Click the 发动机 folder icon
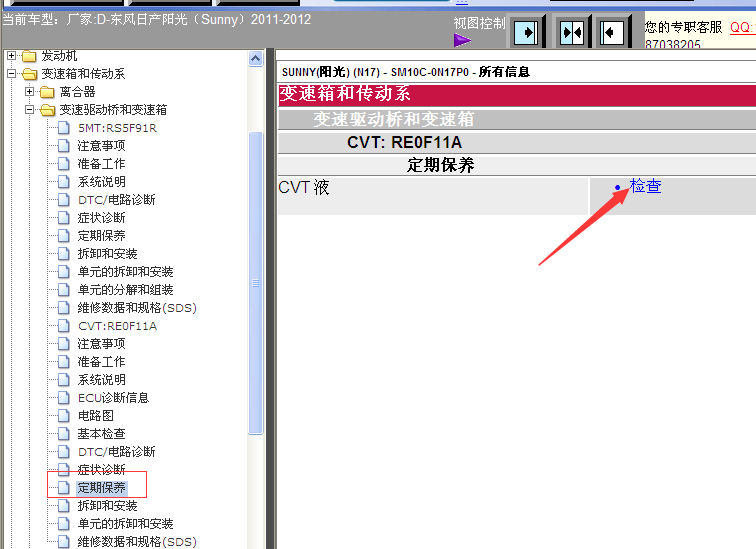 point(29,56)
